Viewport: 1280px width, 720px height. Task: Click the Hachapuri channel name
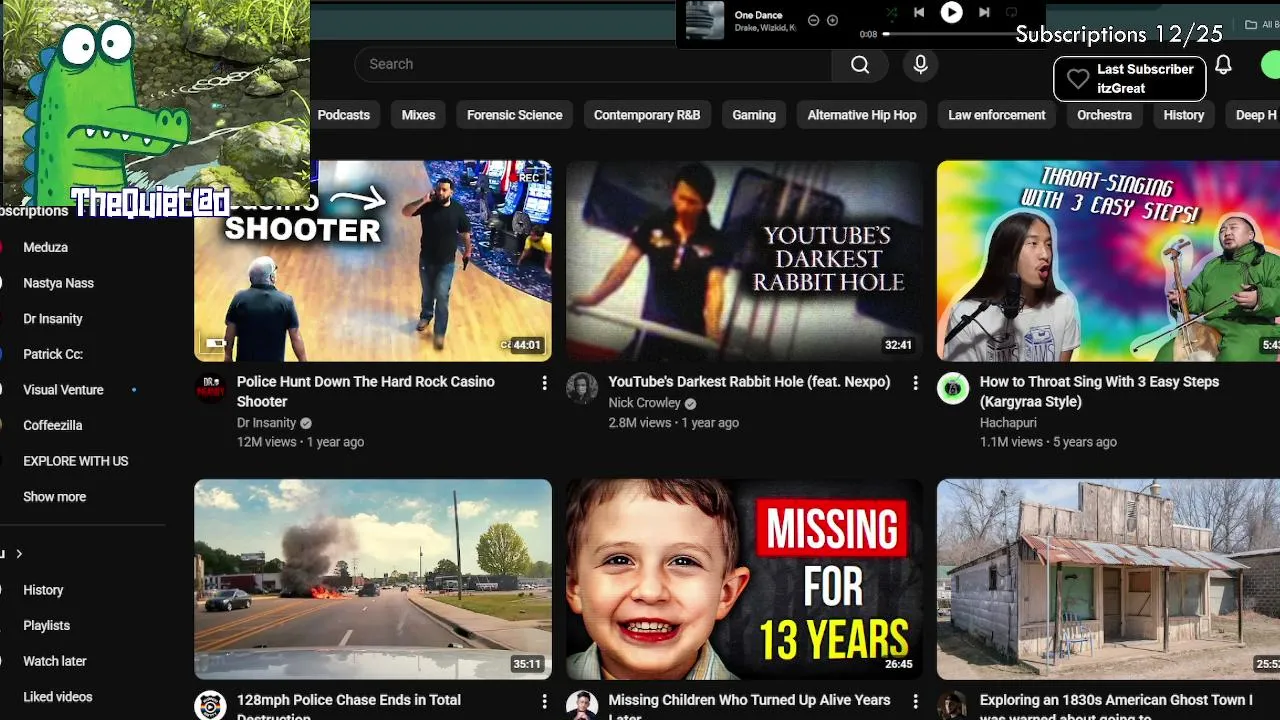[1008, 423]
